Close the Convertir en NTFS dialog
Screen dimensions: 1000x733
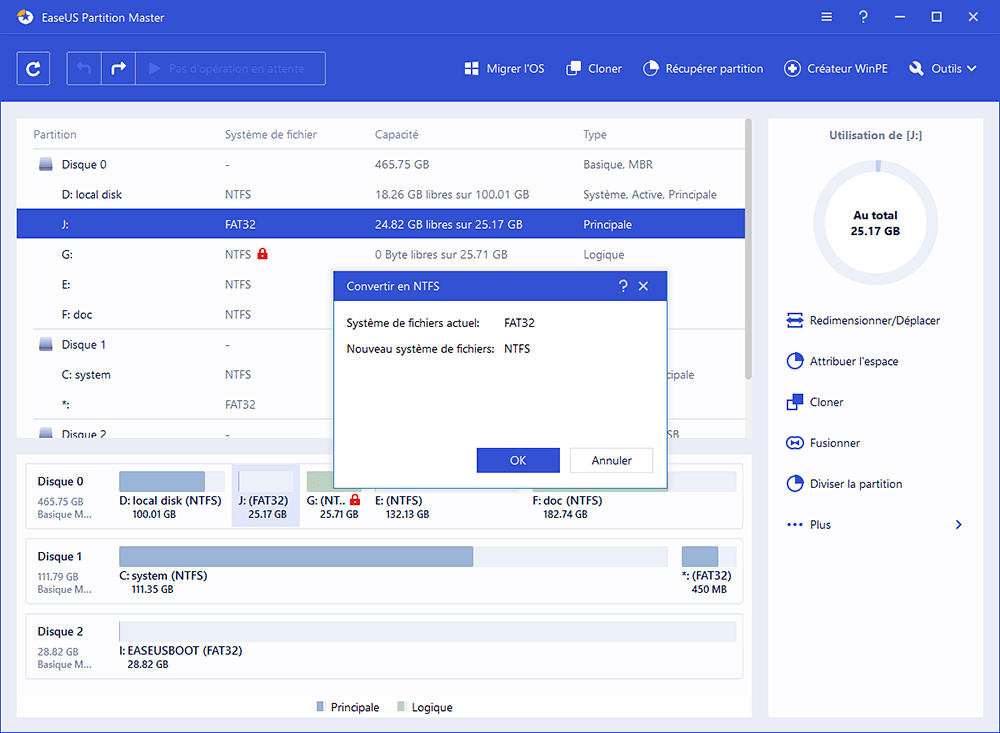click(x=643, y=286)
